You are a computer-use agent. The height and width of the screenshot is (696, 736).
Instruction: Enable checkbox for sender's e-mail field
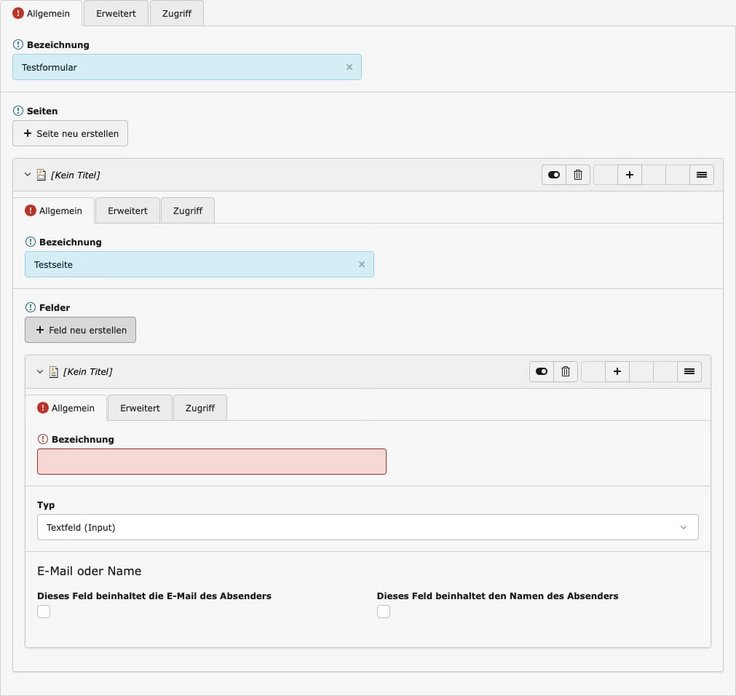tap(44, 612)
